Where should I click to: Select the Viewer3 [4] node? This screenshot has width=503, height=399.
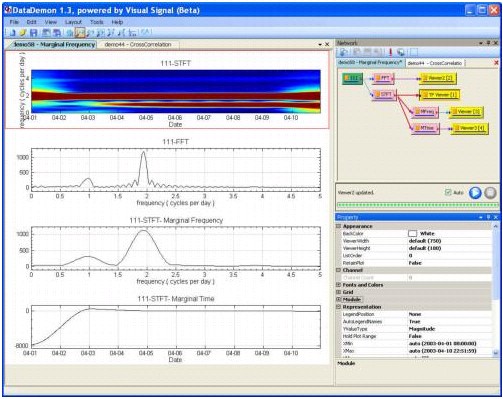(469, 128)
